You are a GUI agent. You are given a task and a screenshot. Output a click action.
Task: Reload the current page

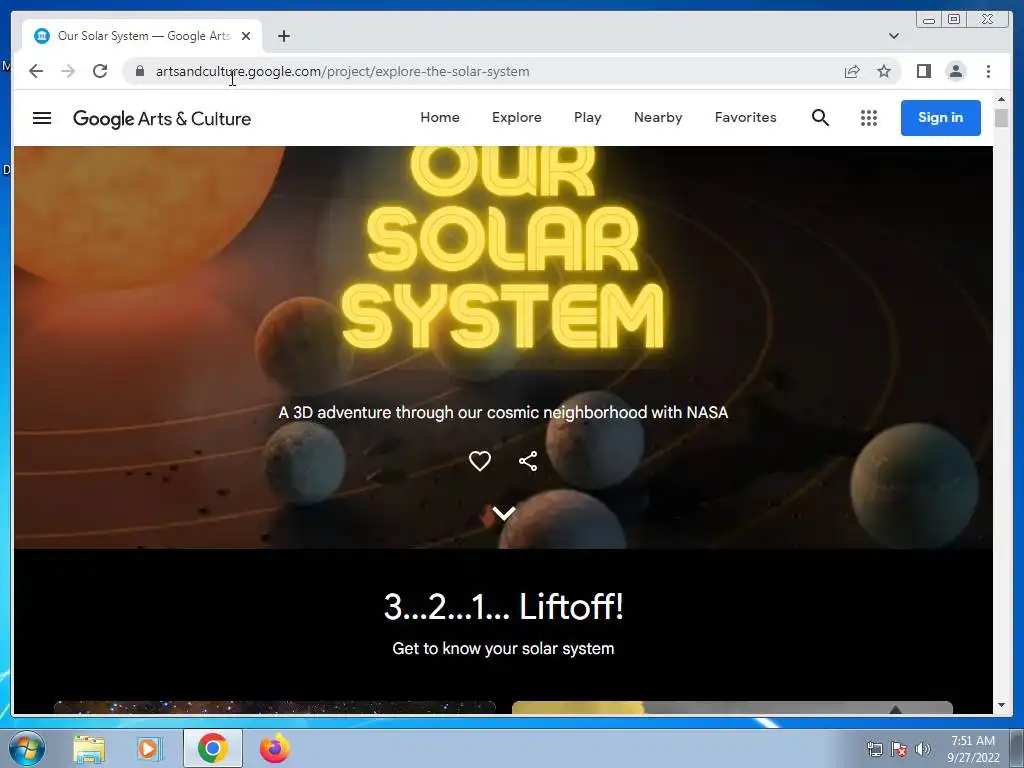(100, 71)
